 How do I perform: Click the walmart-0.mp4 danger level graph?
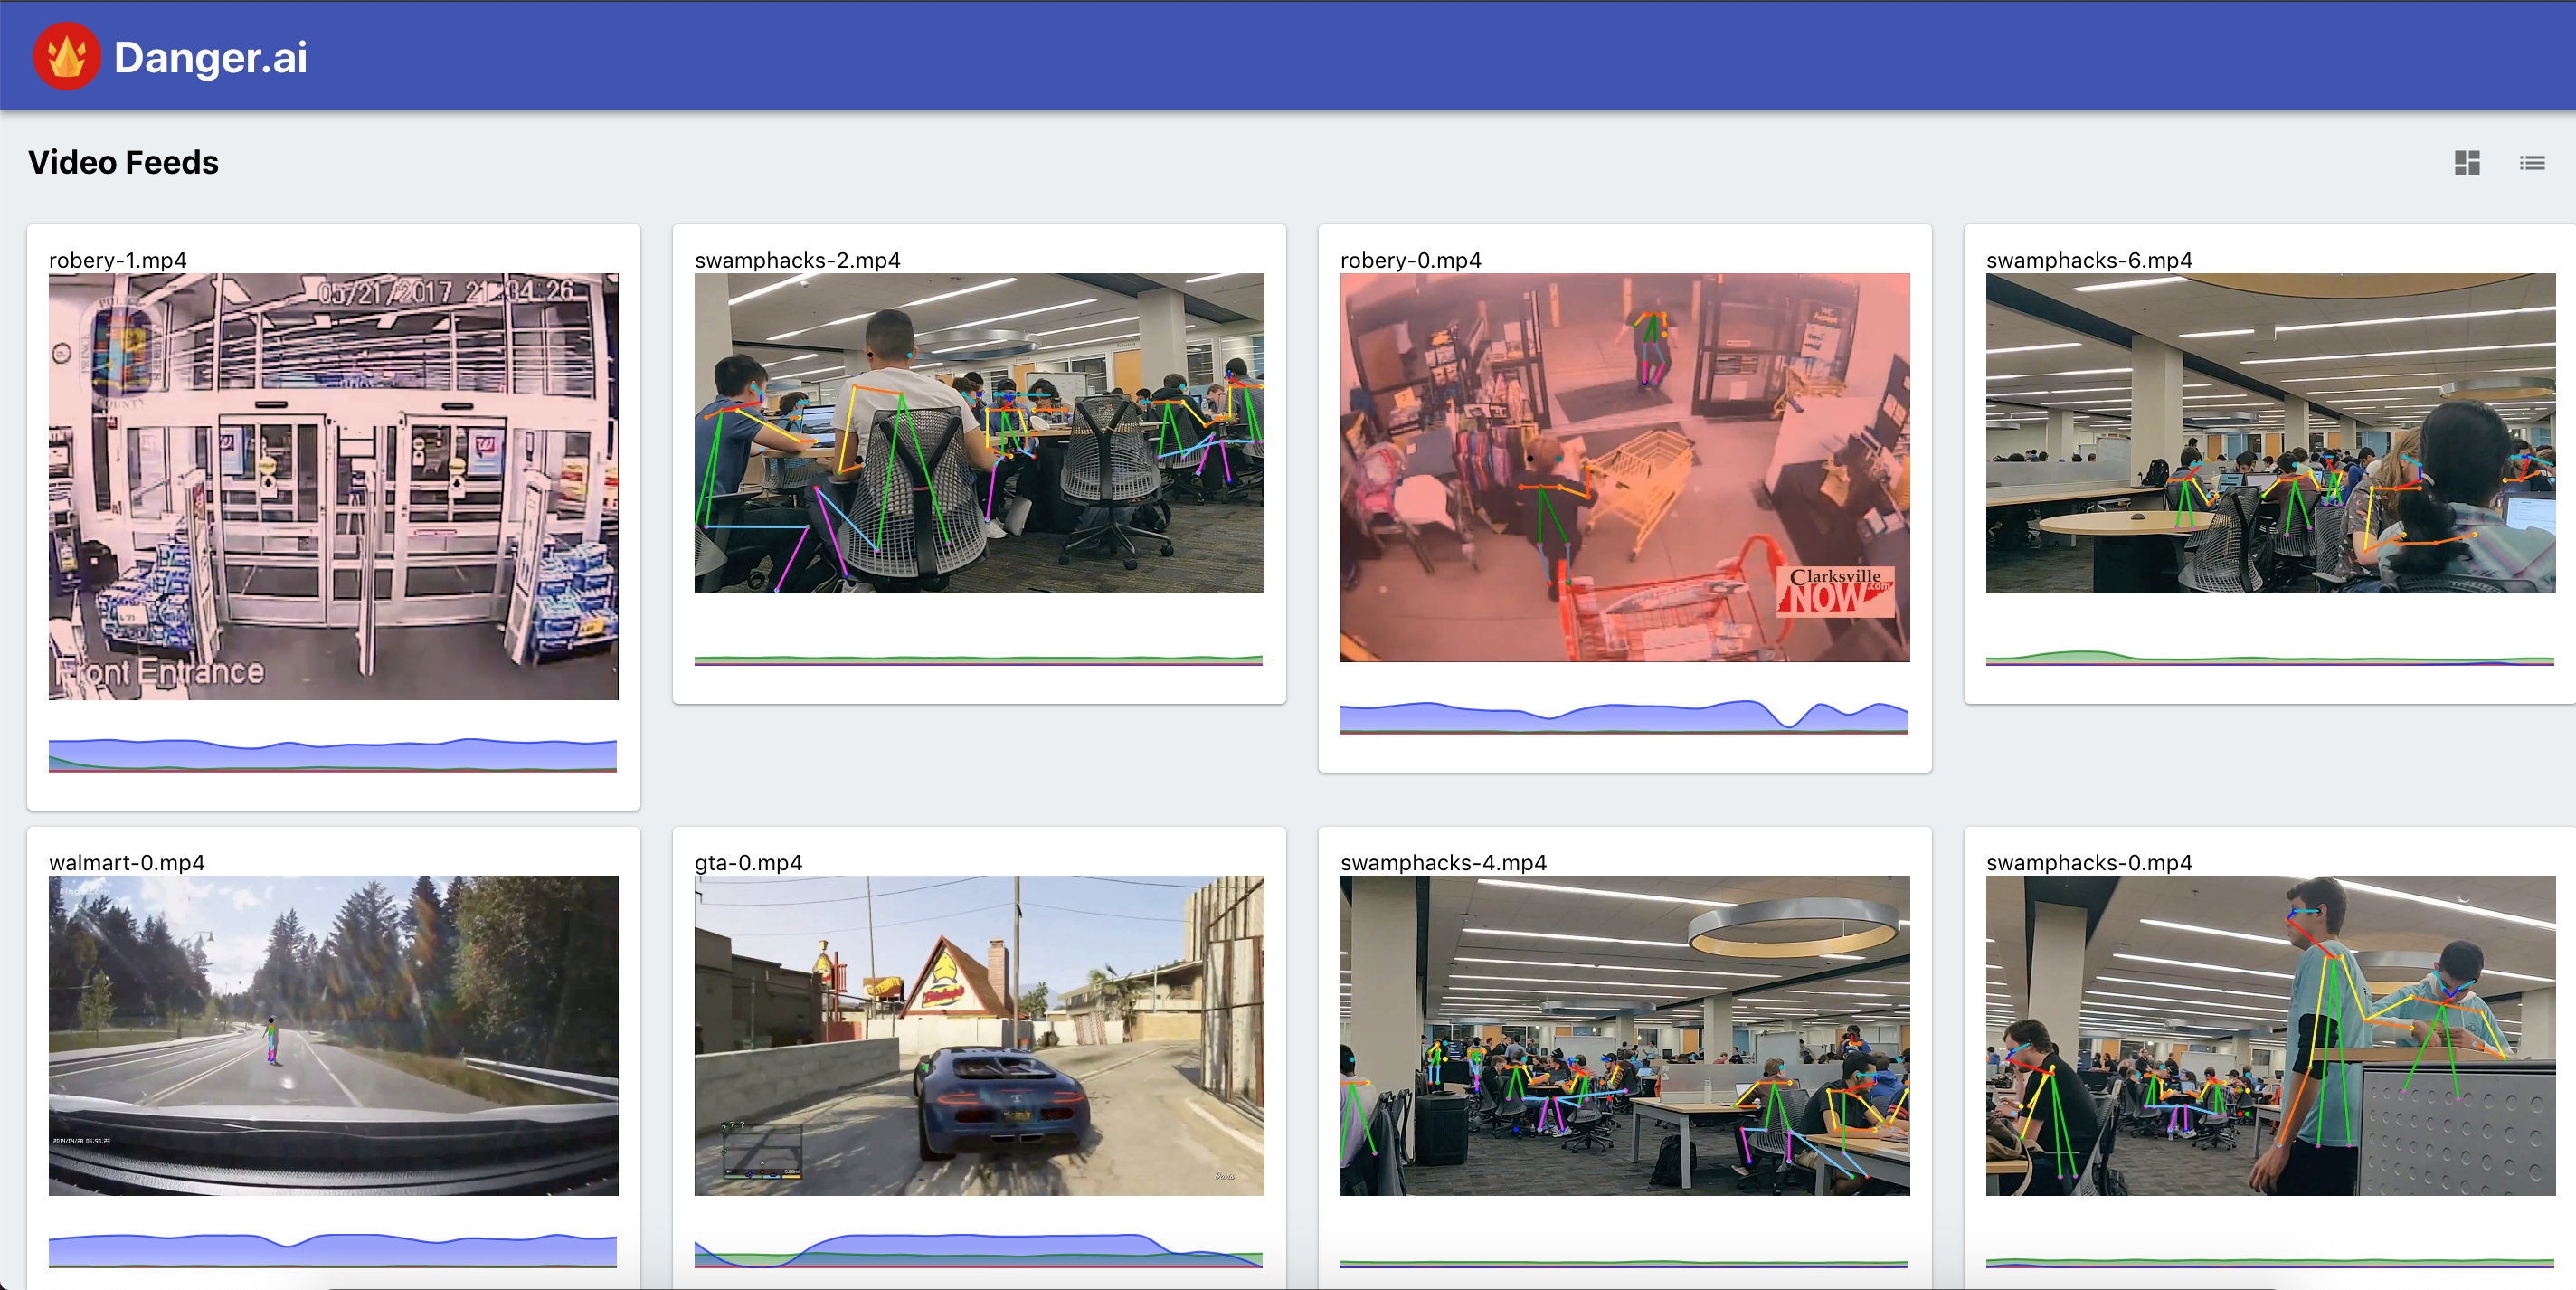coord(333,1250)
